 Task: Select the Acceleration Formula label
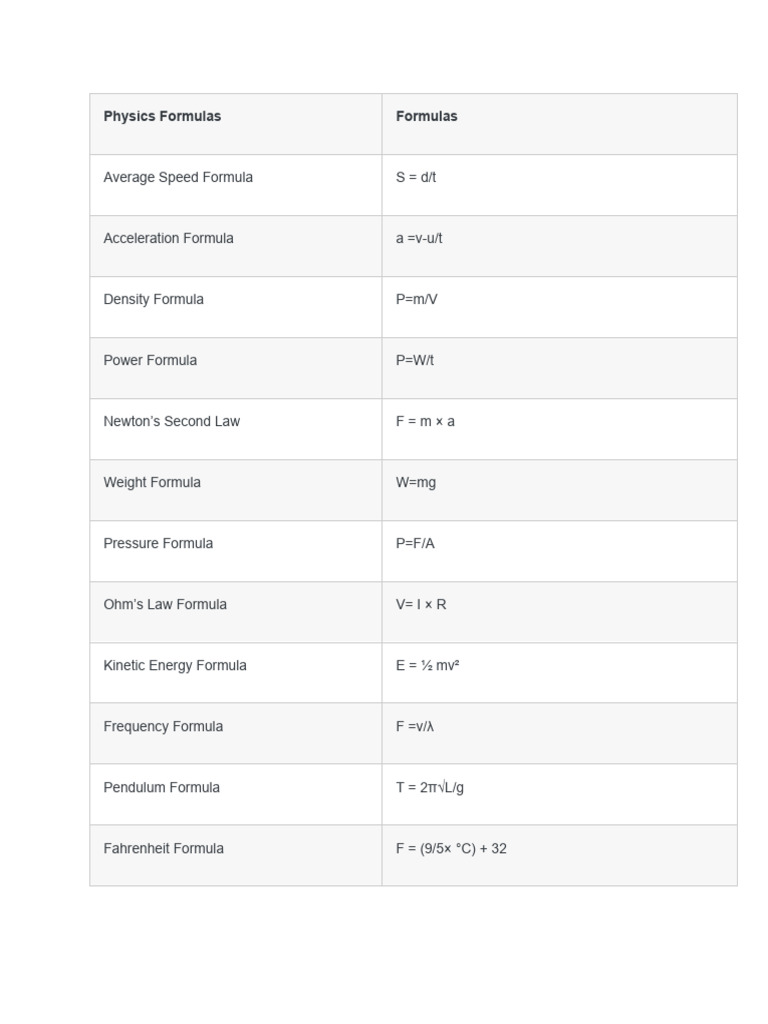pyautogui.click(x=168, y=238)
